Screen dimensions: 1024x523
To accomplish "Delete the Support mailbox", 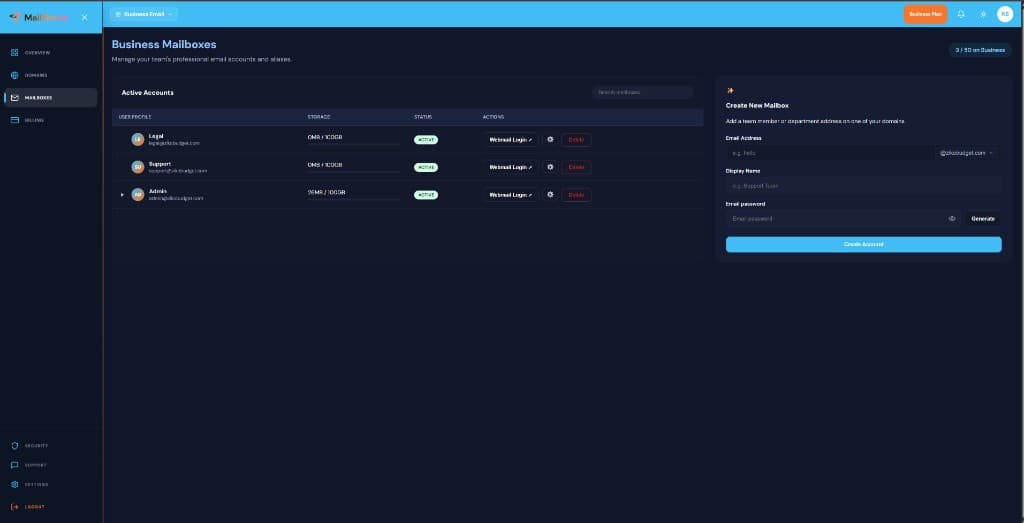I will point(576,167).
